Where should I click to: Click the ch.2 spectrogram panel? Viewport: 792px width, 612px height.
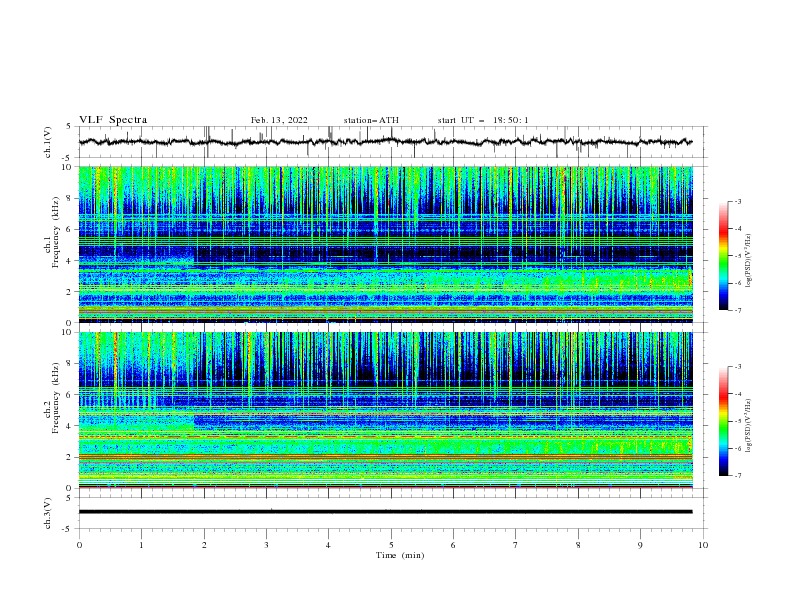386,410
